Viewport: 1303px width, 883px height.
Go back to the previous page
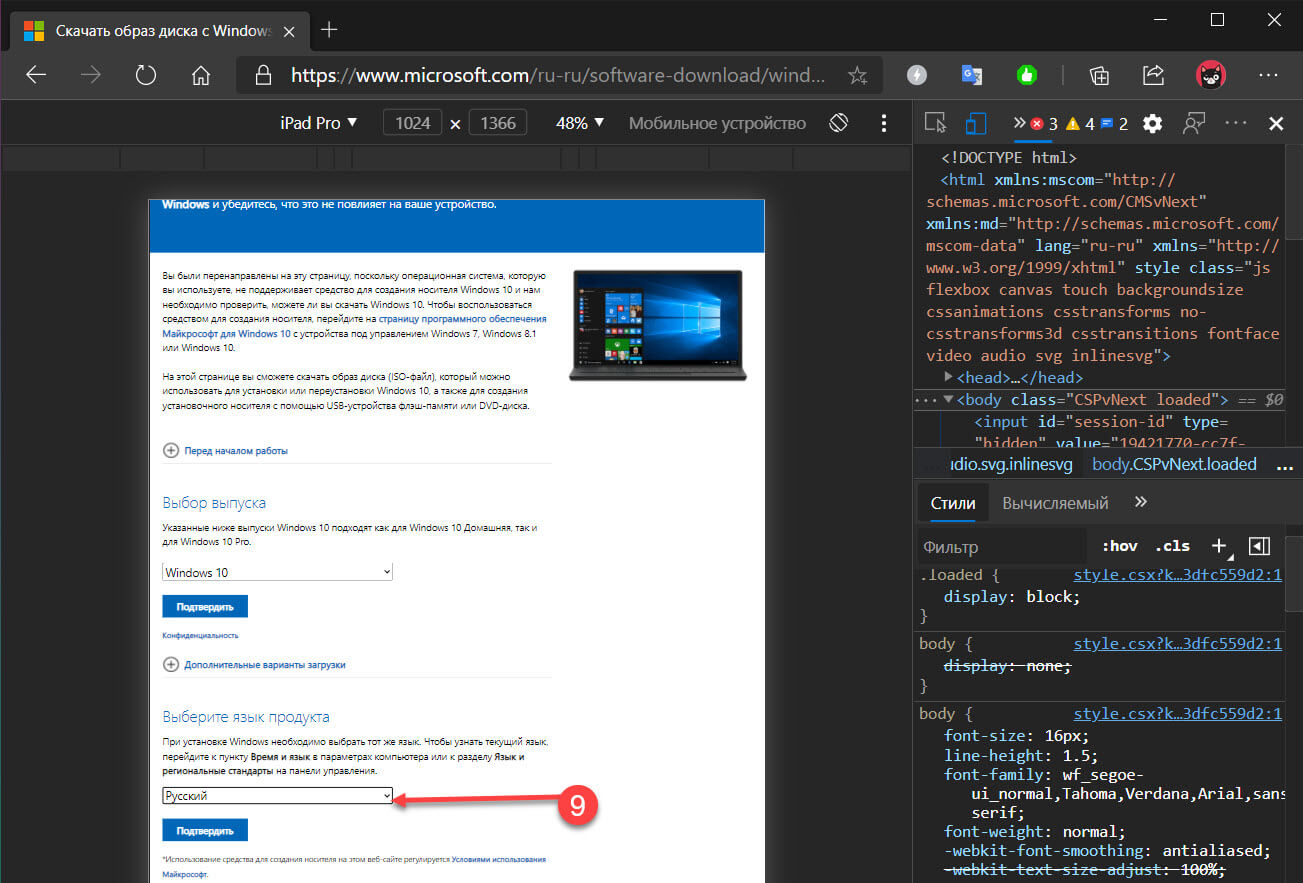point(36,76)
